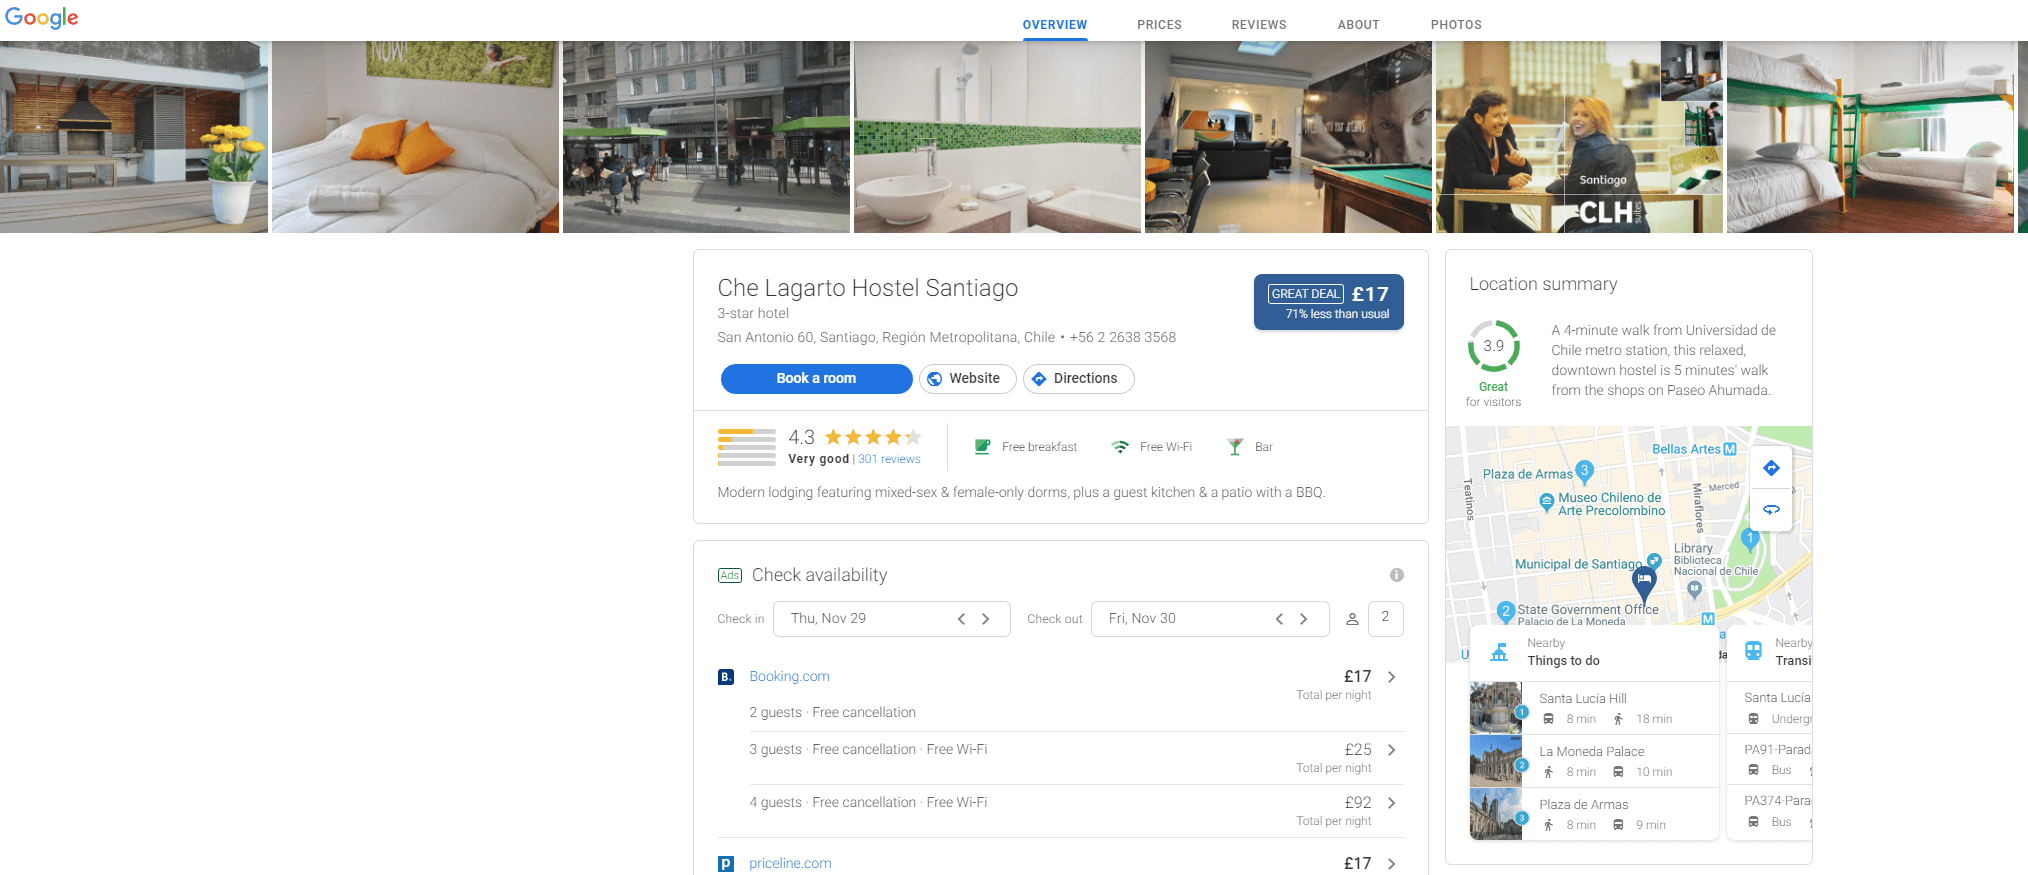2028x875 pixels.
Task: Click the map route toggle icon
Action: coord(1771,510)
